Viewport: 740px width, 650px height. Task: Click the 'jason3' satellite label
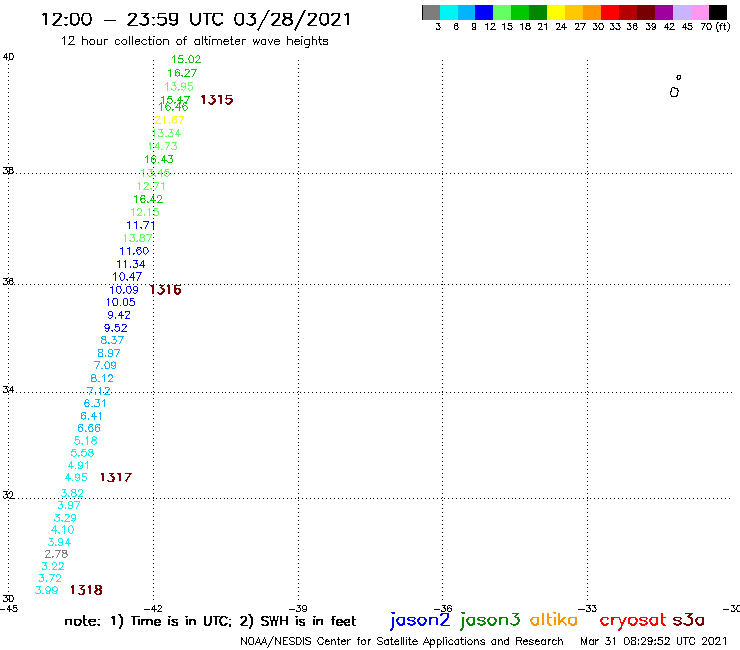coord(490,620)
